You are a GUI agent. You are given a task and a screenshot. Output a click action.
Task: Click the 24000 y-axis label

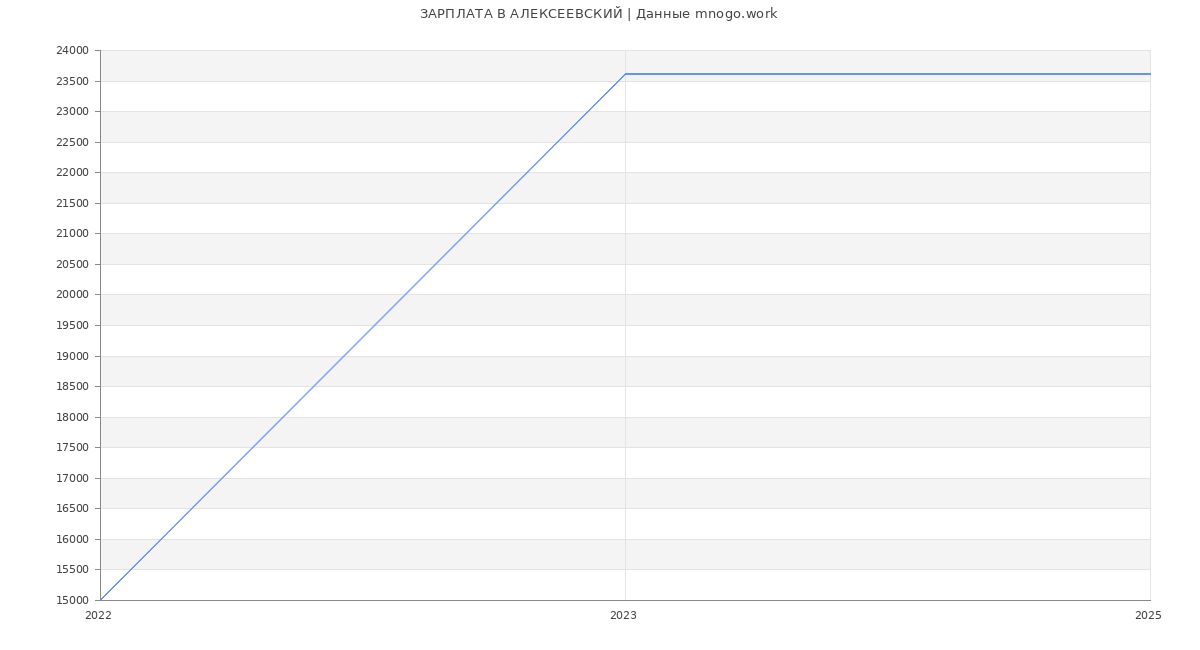72,51
